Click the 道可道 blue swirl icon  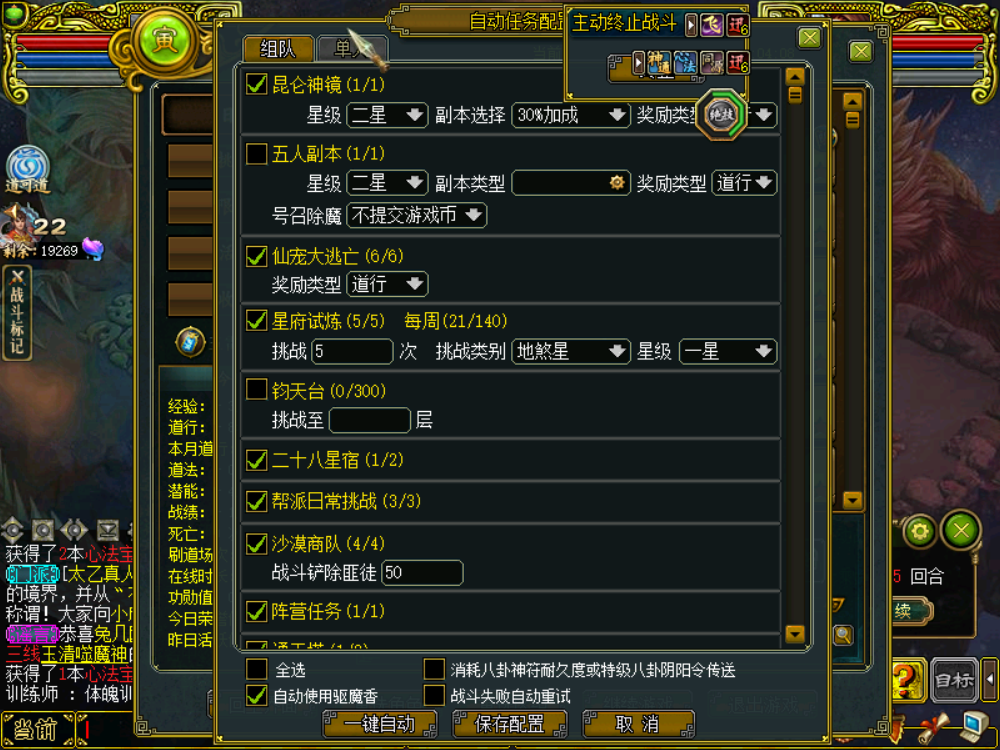(27, 165)
